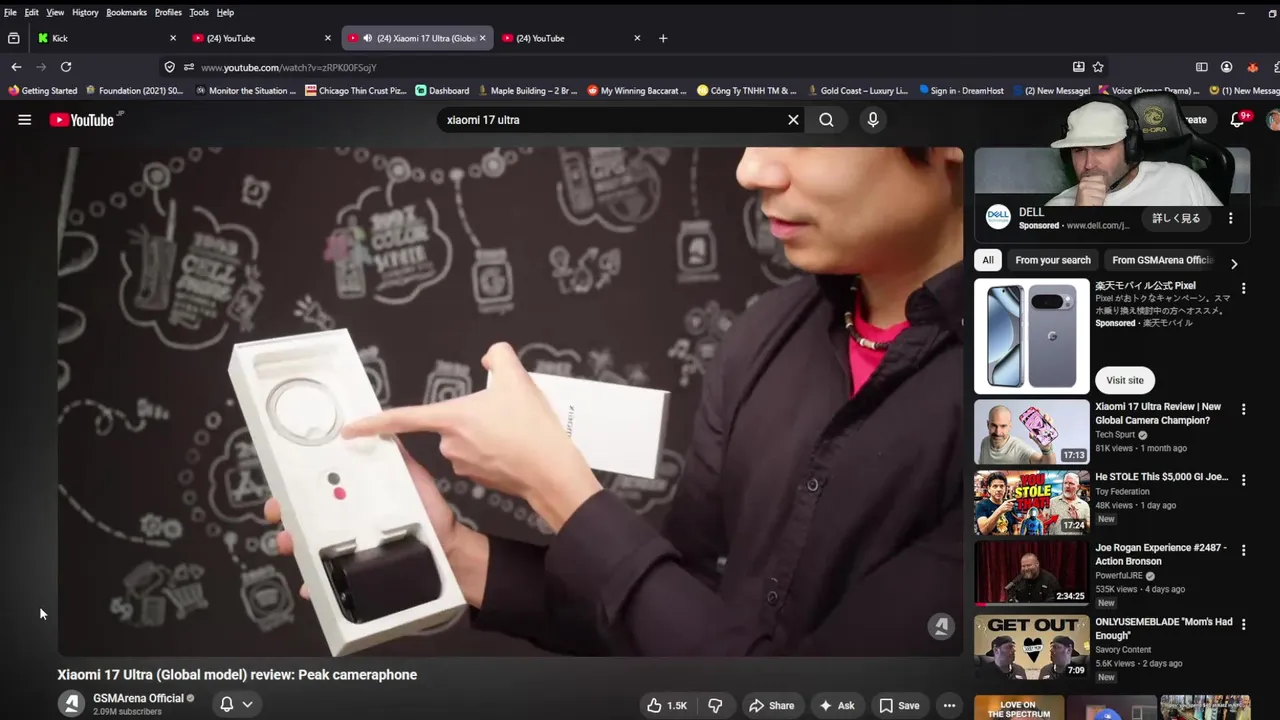The width and height of the screenshot is (1280, 720).
Task: Open menu for Joe Rogan Experience video
Action: click(x=1243, y=550)
